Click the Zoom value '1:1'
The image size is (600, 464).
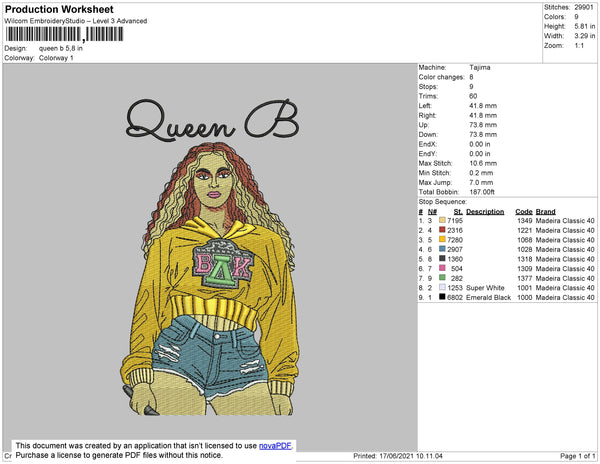(x=579, y=46)
